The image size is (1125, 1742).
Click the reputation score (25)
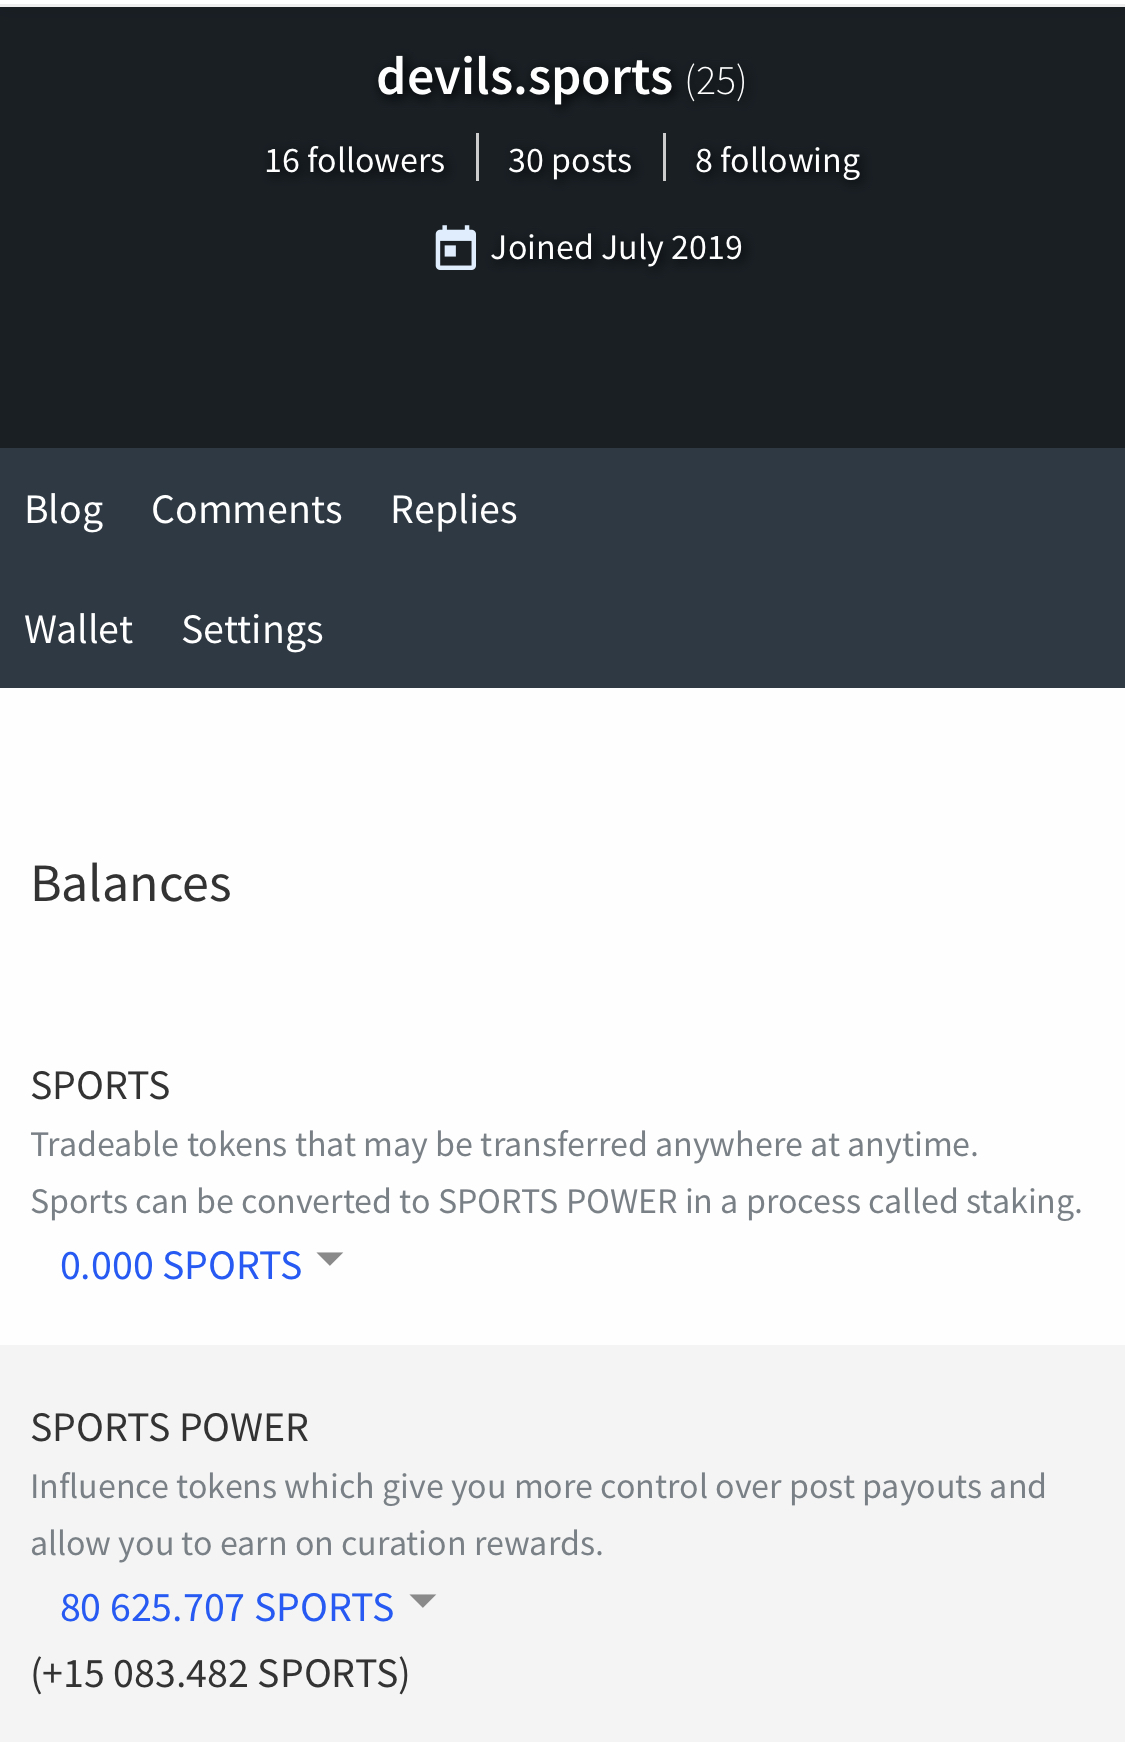[x=716, y=80]
